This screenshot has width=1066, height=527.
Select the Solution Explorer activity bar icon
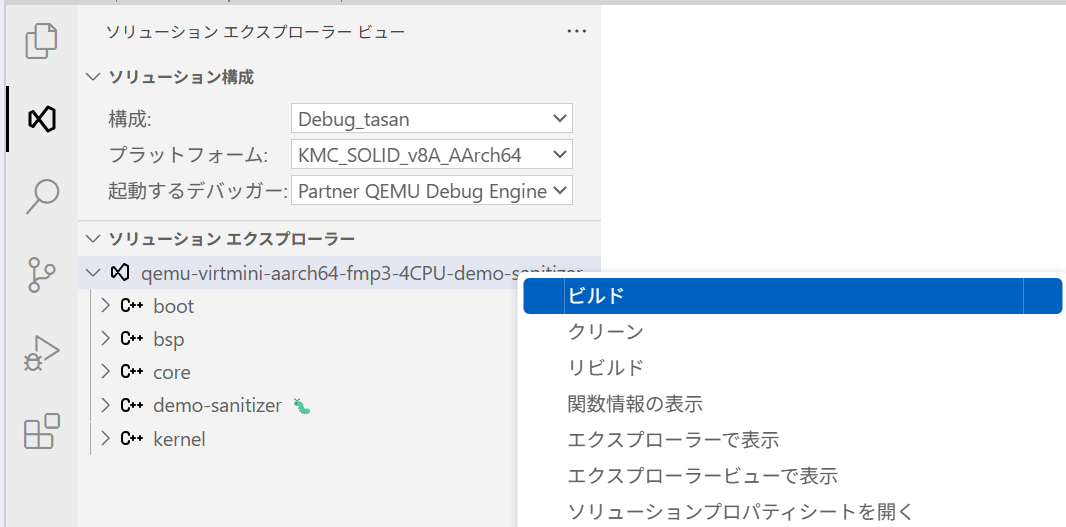click(41, 119)
